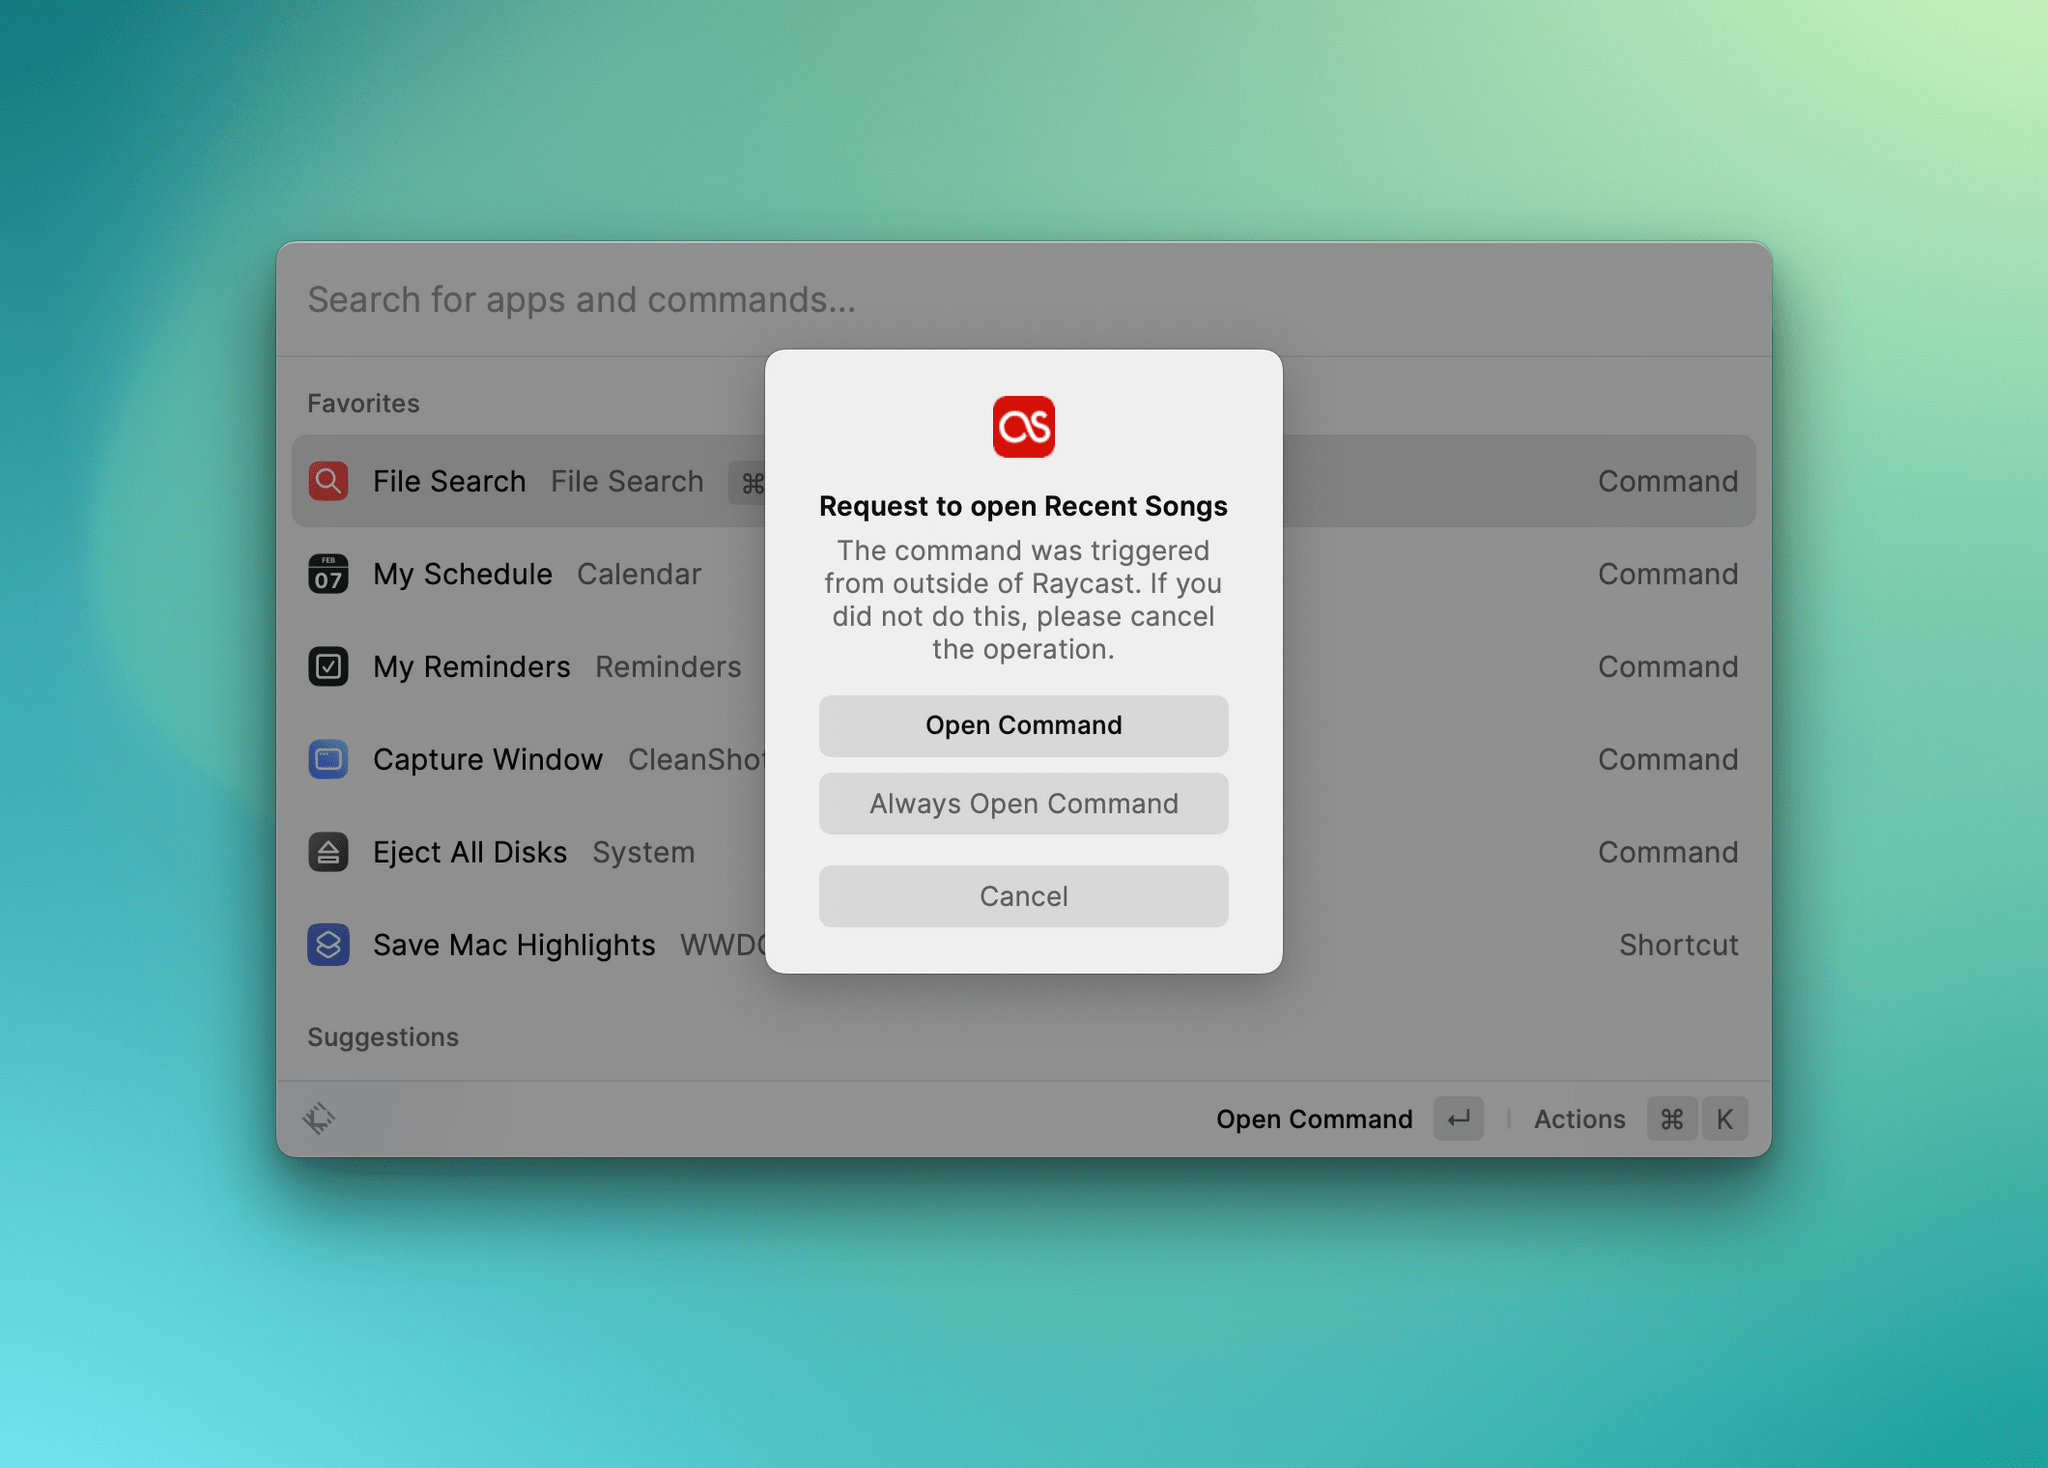
Task: Click the Command key symbol beside Actions
Action: 1672,1118
